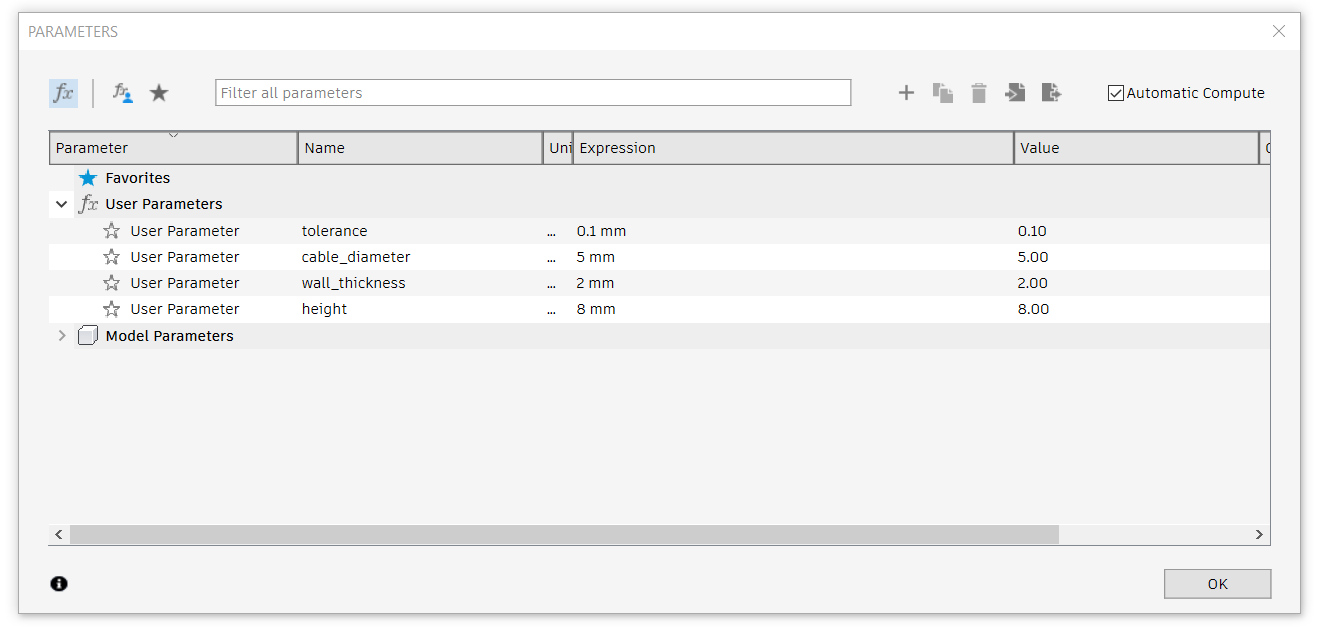Click the 2 mm expression cell
Screen dimensions: 1323x638
793,283
